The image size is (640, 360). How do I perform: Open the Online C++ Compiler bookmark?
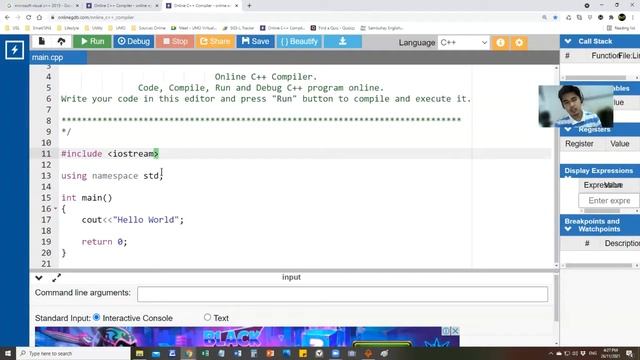point(282,28)
